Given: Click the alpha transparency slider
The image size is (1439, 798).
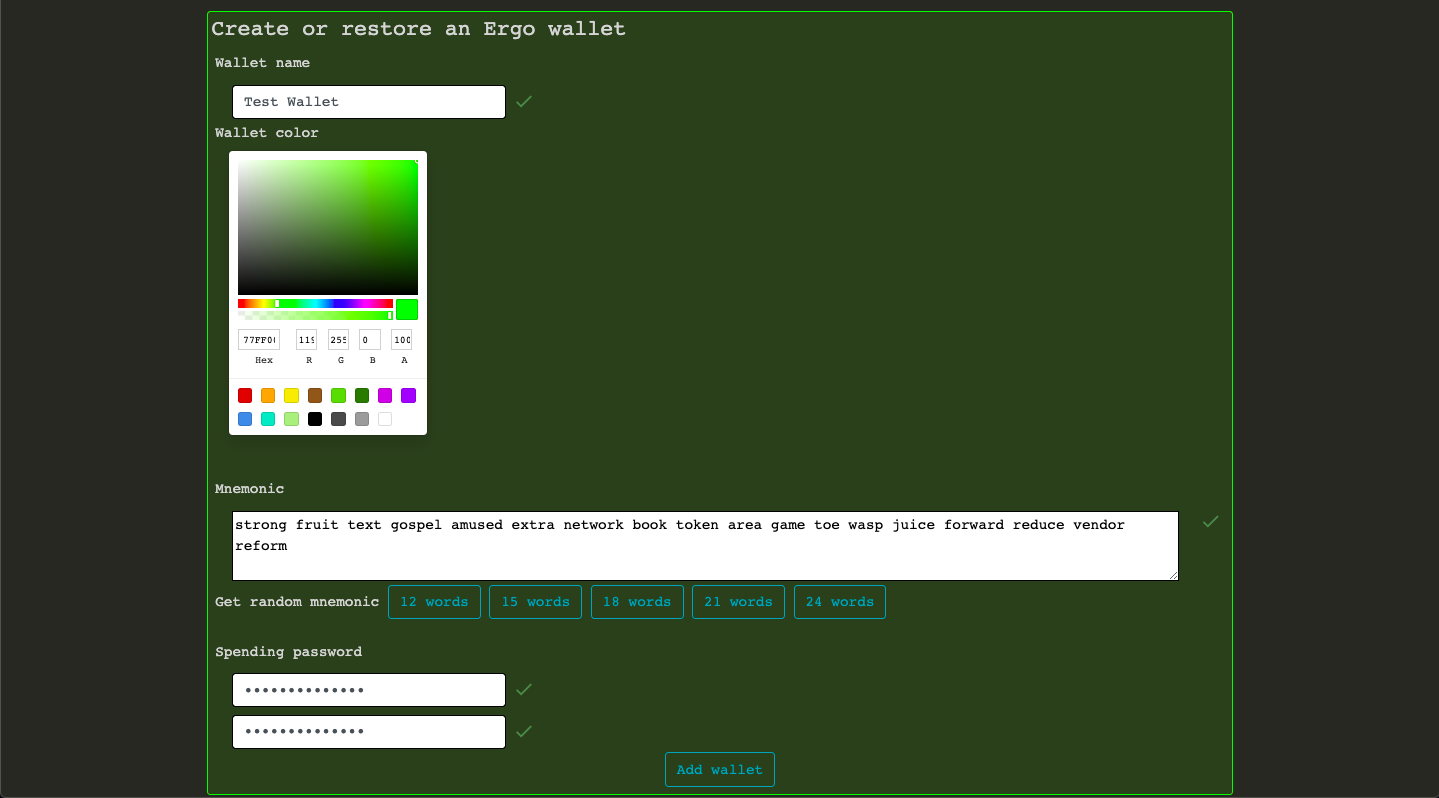Looking at the screenshot, I should point(315,315).
